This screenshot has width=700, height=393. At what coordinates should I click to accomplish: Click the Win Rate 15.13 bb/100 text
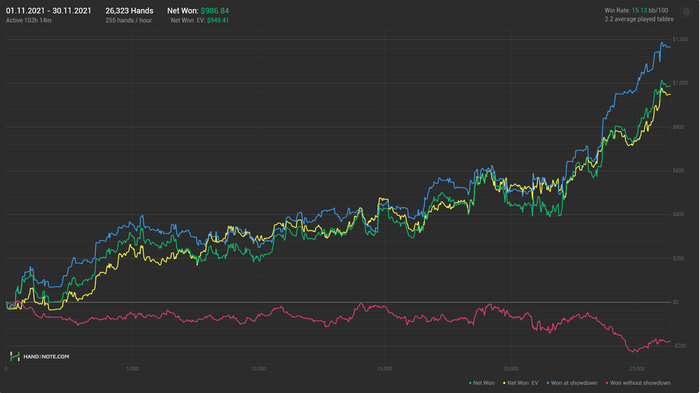click(637, 10)
